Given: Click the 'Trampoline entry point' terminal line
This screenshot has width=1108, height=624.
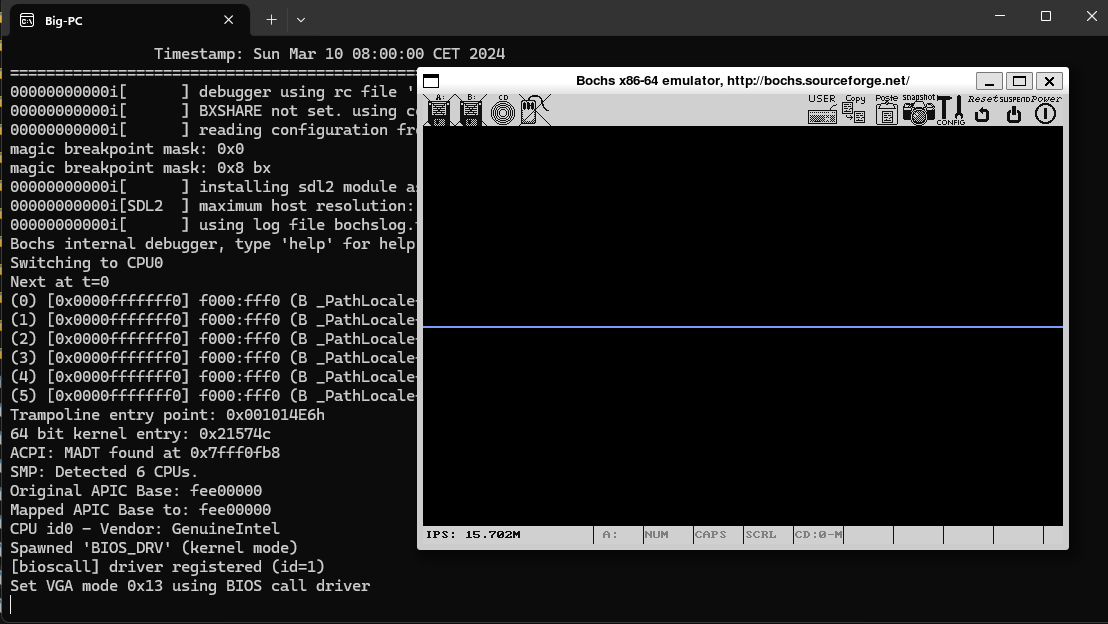Looking at the screenshot, I should tap(167, 415).
